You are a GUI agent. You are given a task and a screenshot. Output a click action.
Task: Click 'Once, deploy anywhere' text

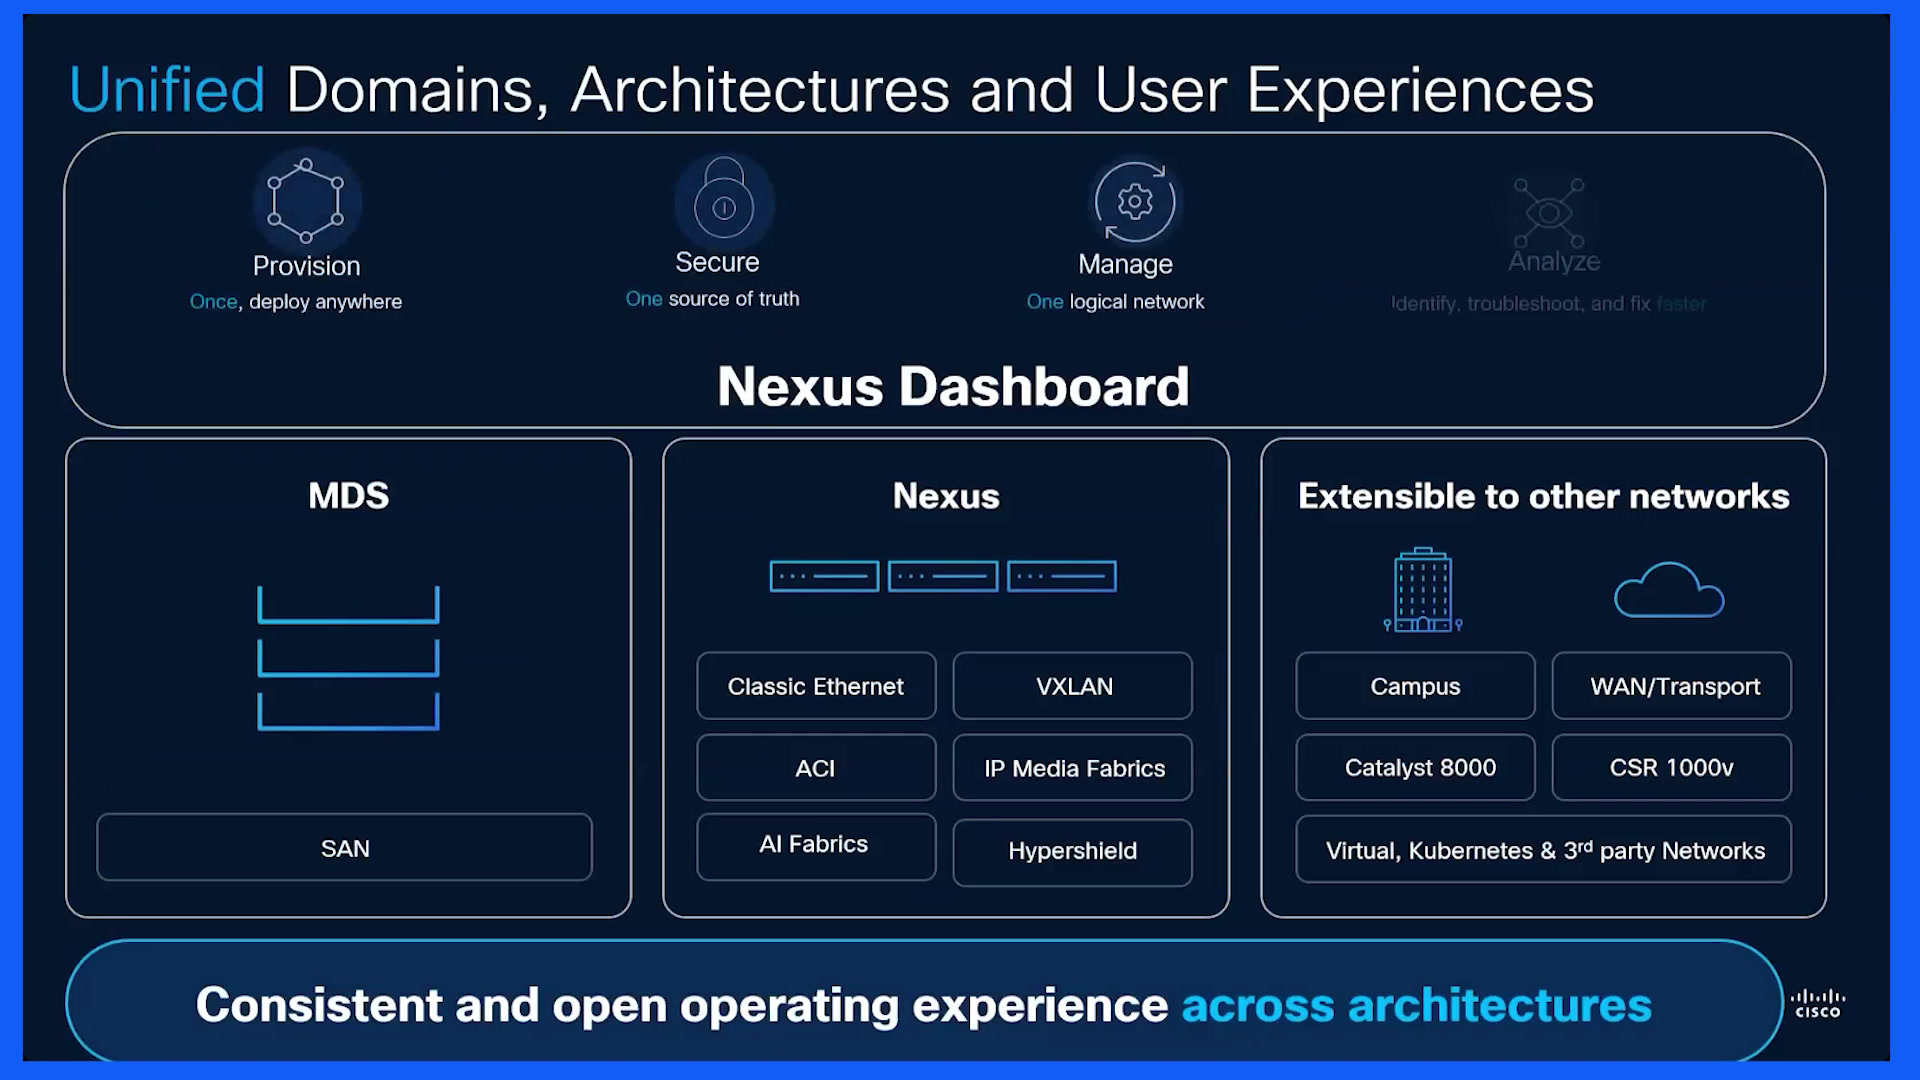(x=296, y=302)
